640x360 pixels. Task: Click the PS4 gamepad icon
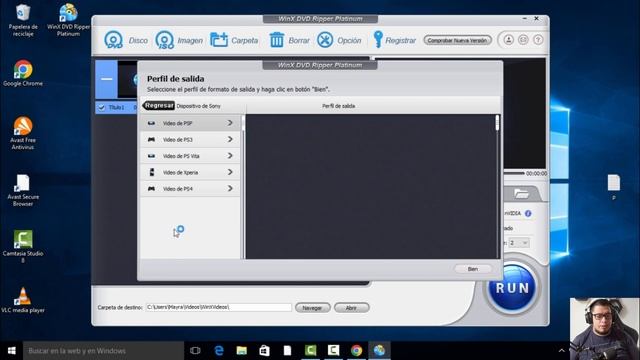pos(151,188)
